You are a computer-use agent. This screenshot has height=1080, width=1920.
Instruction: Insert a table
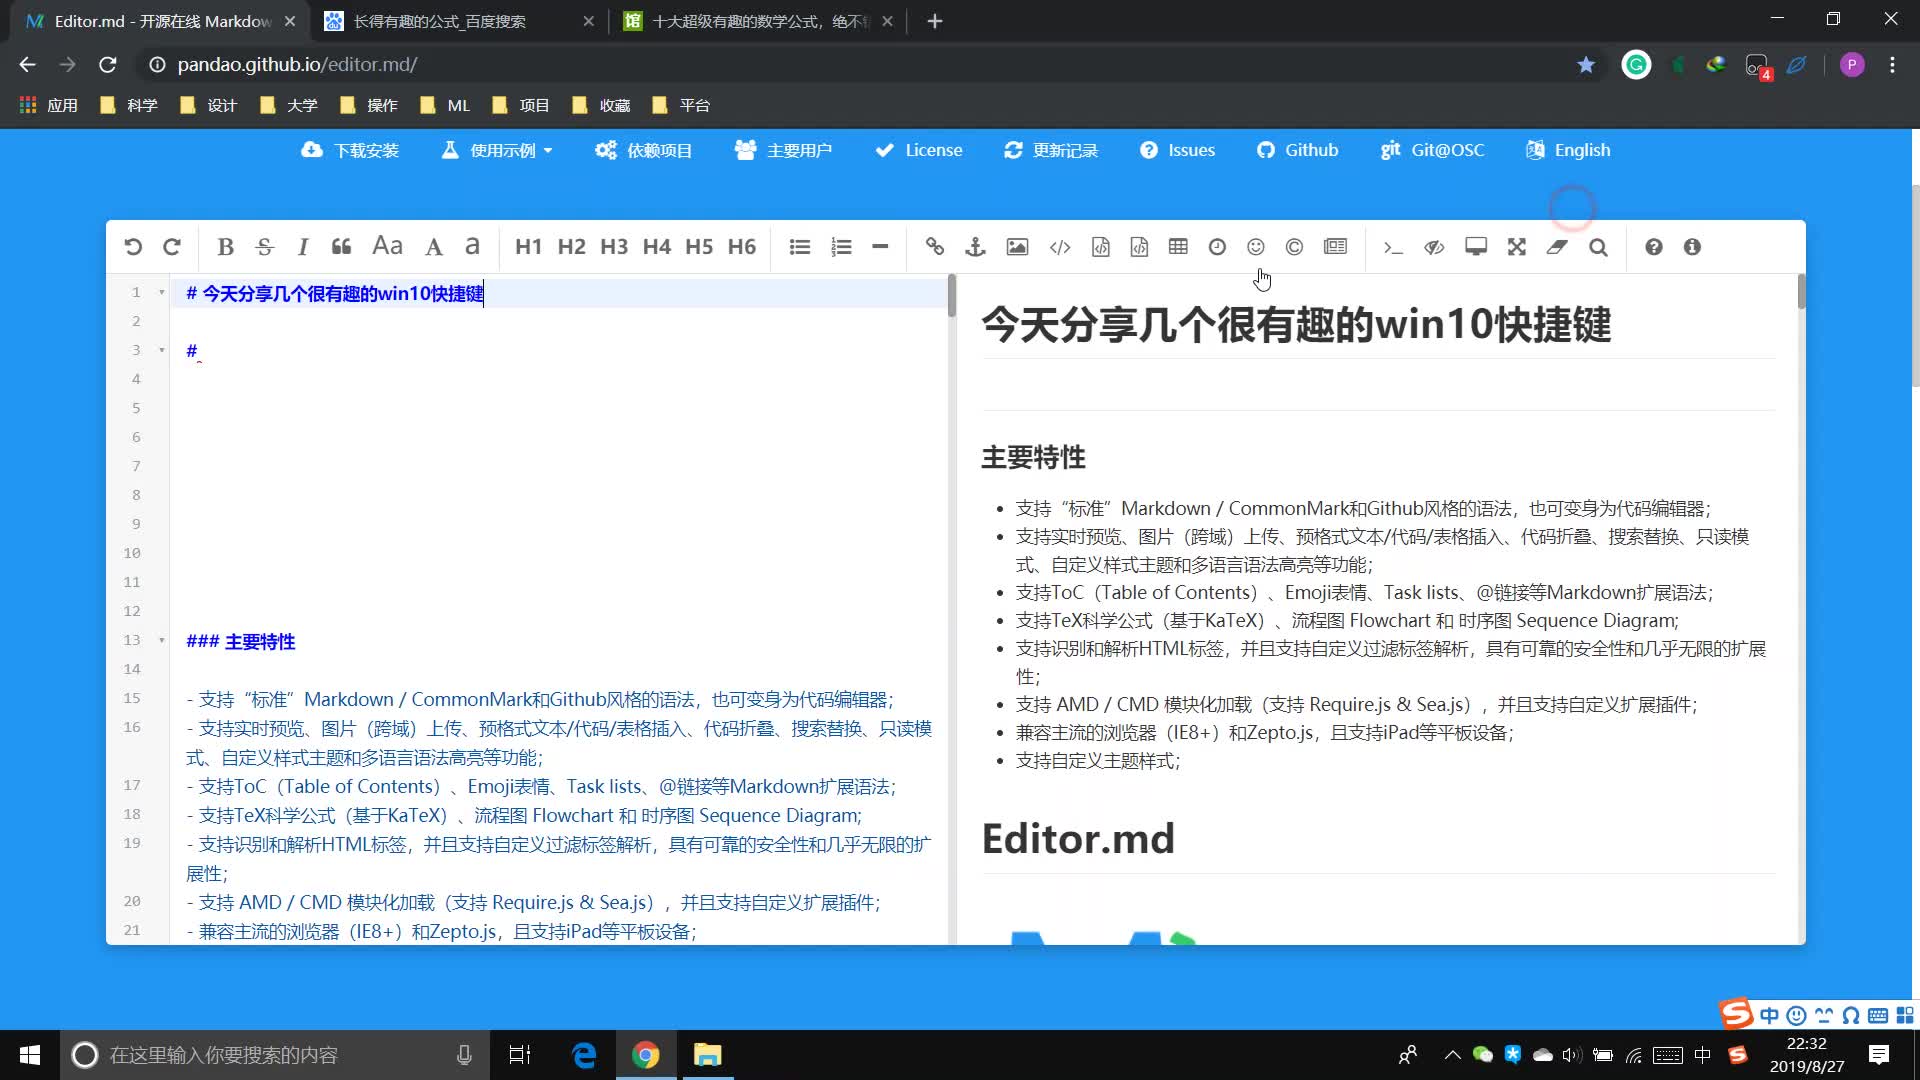tap(1178, 247)
